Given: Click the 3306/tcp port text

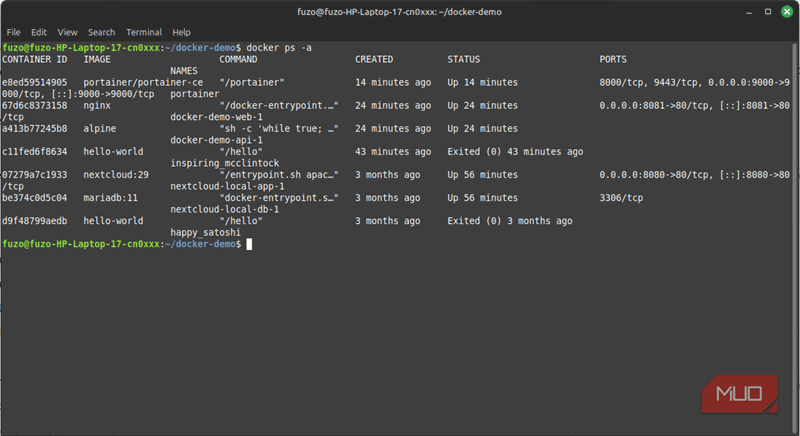Looking at the screenshot, I should point(623,198).
